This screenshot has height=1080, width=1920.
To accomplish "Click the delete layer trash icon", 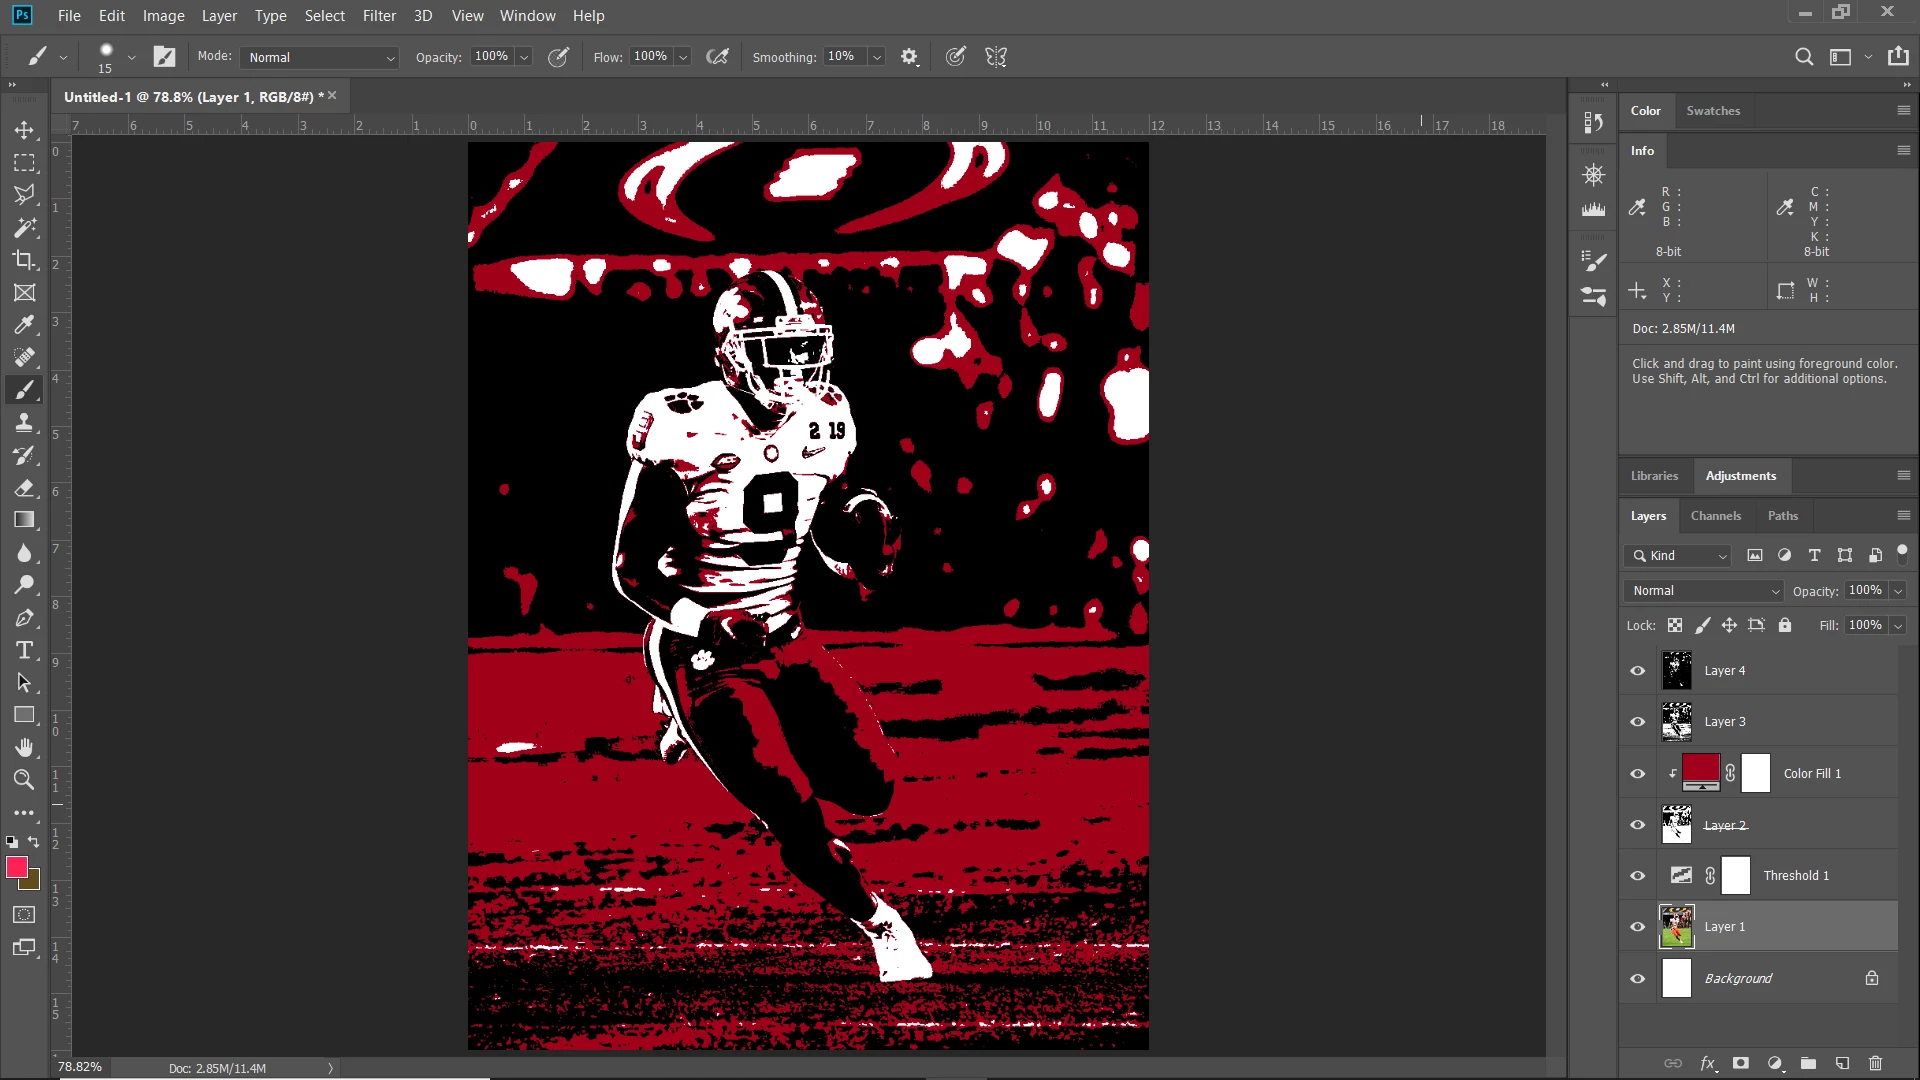I will click(1875, 1063).
